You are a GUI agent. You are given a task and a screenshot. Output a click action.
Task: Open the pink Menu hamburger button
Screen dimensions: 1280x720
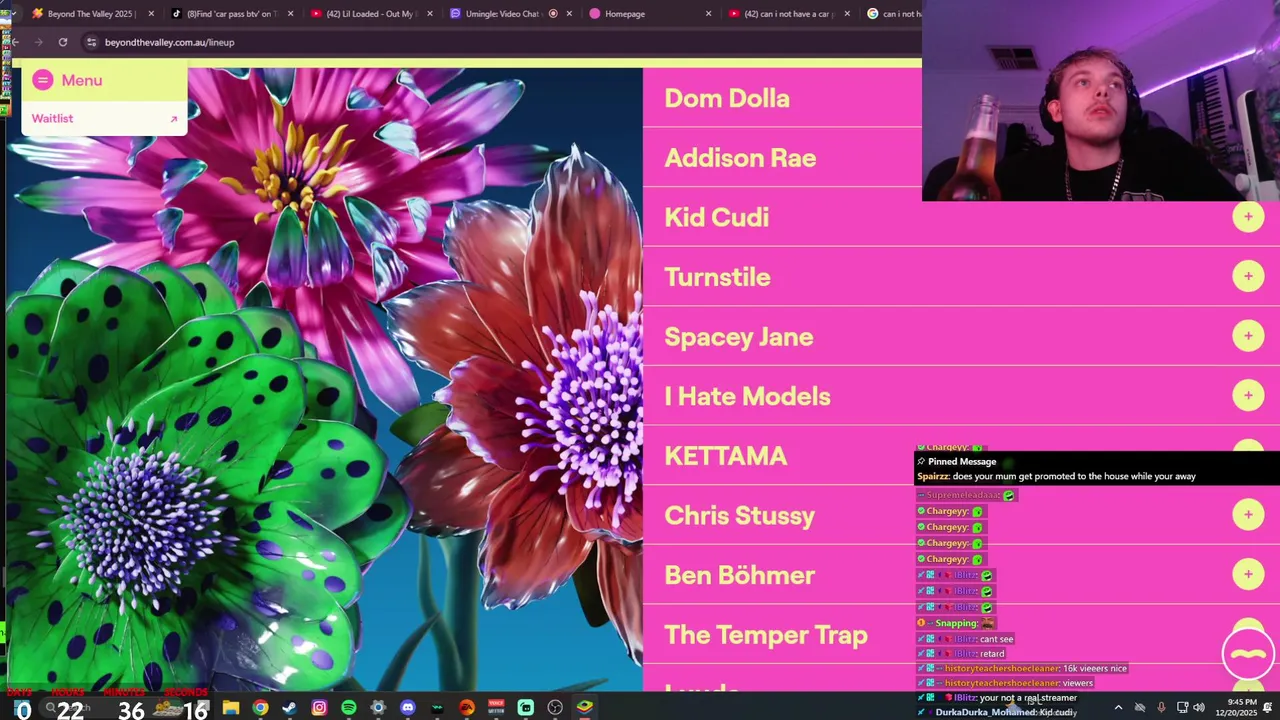(42, 80)
